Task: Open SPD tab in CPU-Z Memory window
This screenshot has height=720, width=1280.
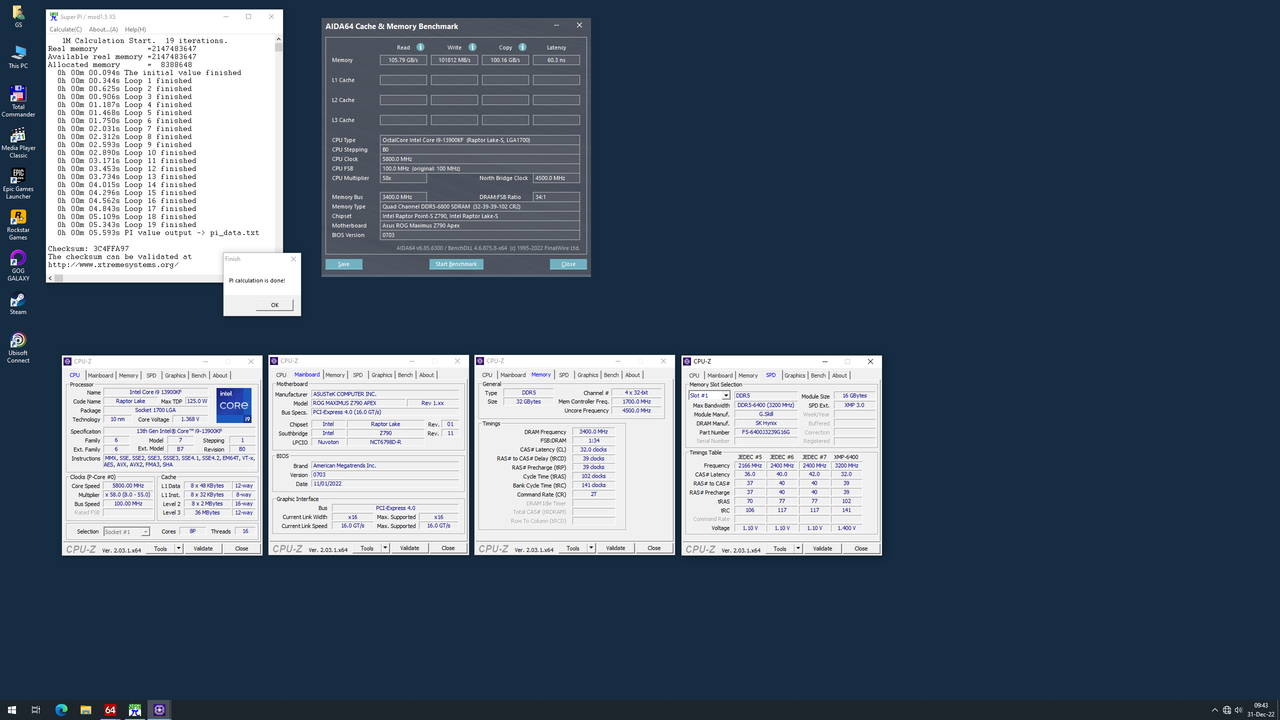Action: 564,375
